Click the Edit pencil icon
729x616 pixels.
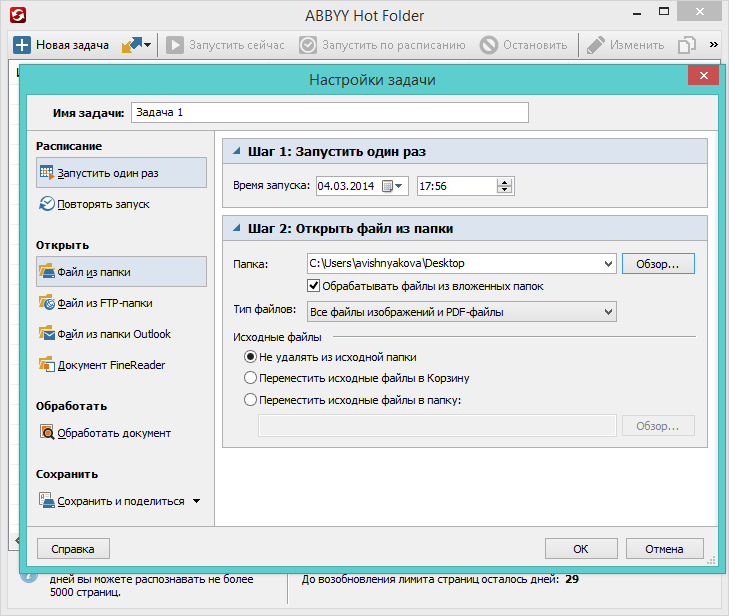[x=596, y=45]
